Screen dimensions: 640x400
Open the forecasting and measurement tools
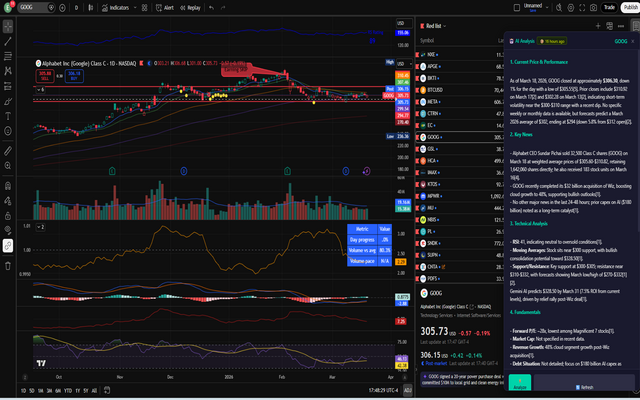[x=8, y=86]
